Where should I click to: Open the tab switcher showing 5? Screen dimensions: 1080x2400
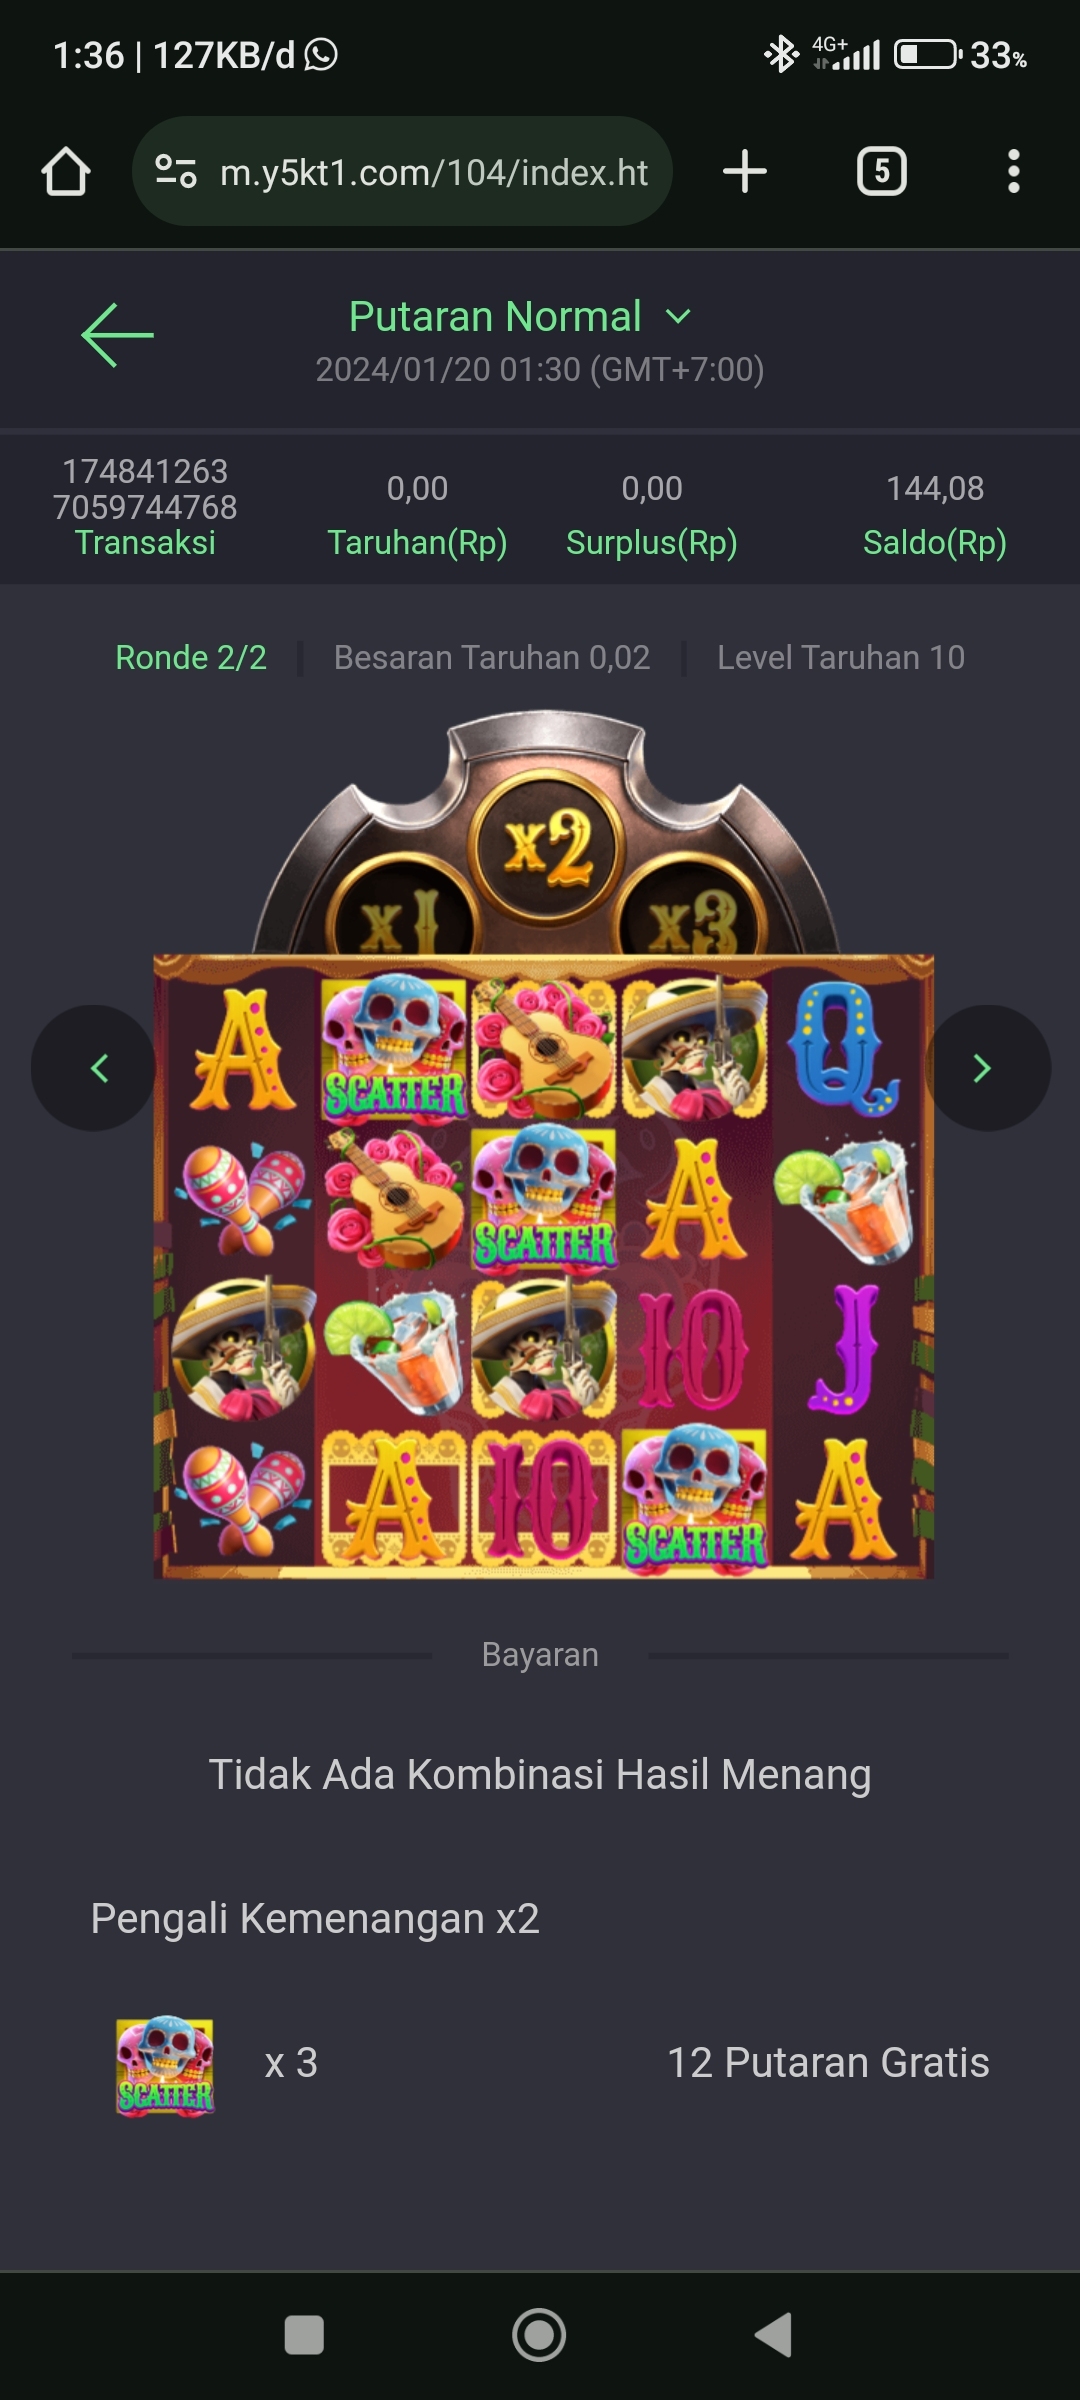tap(881, 171)
